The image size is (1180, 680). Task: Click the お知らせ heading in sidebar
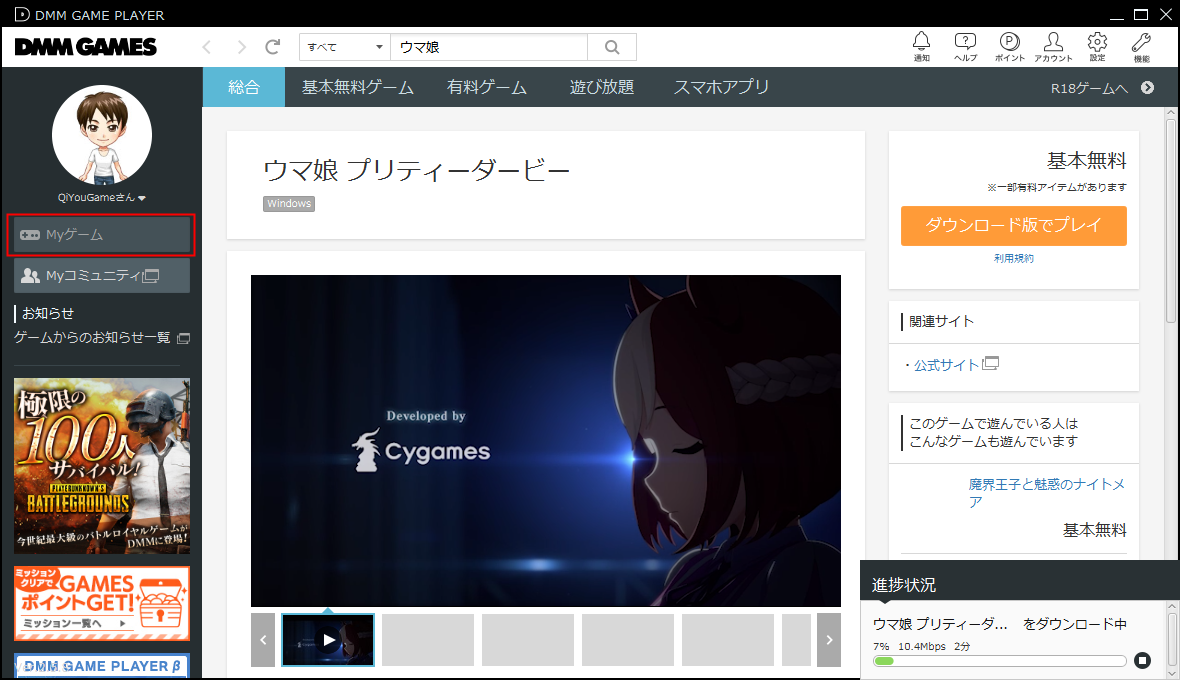click(48, 313)
